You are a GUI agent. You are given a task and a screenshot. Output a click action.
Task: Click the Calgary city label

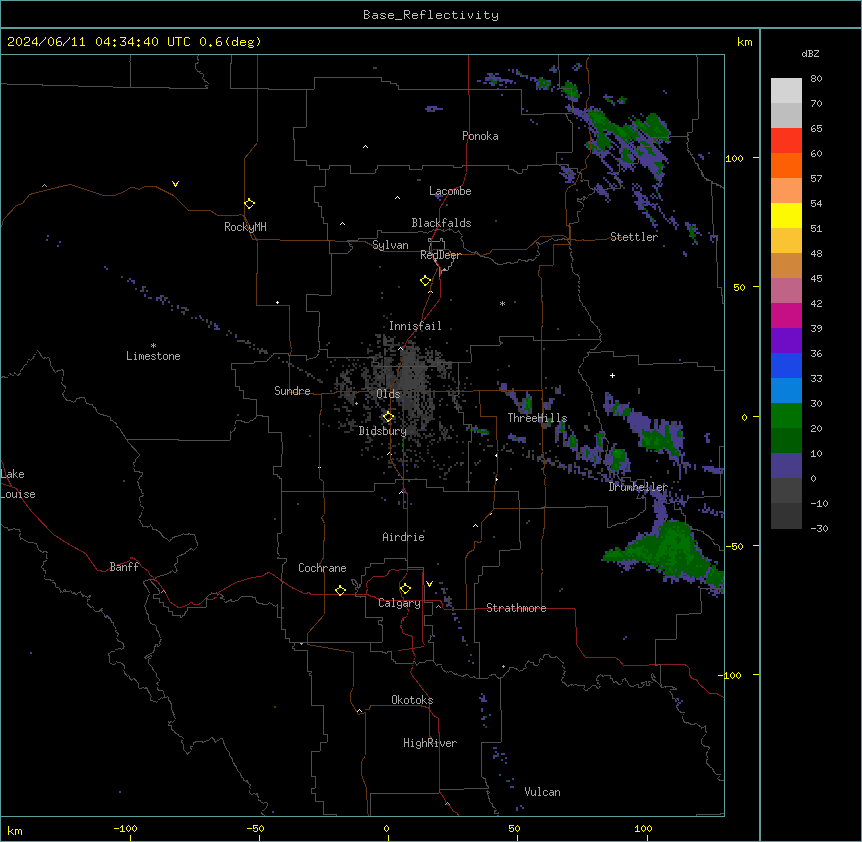pyautogui.click(x=399, y=603)
